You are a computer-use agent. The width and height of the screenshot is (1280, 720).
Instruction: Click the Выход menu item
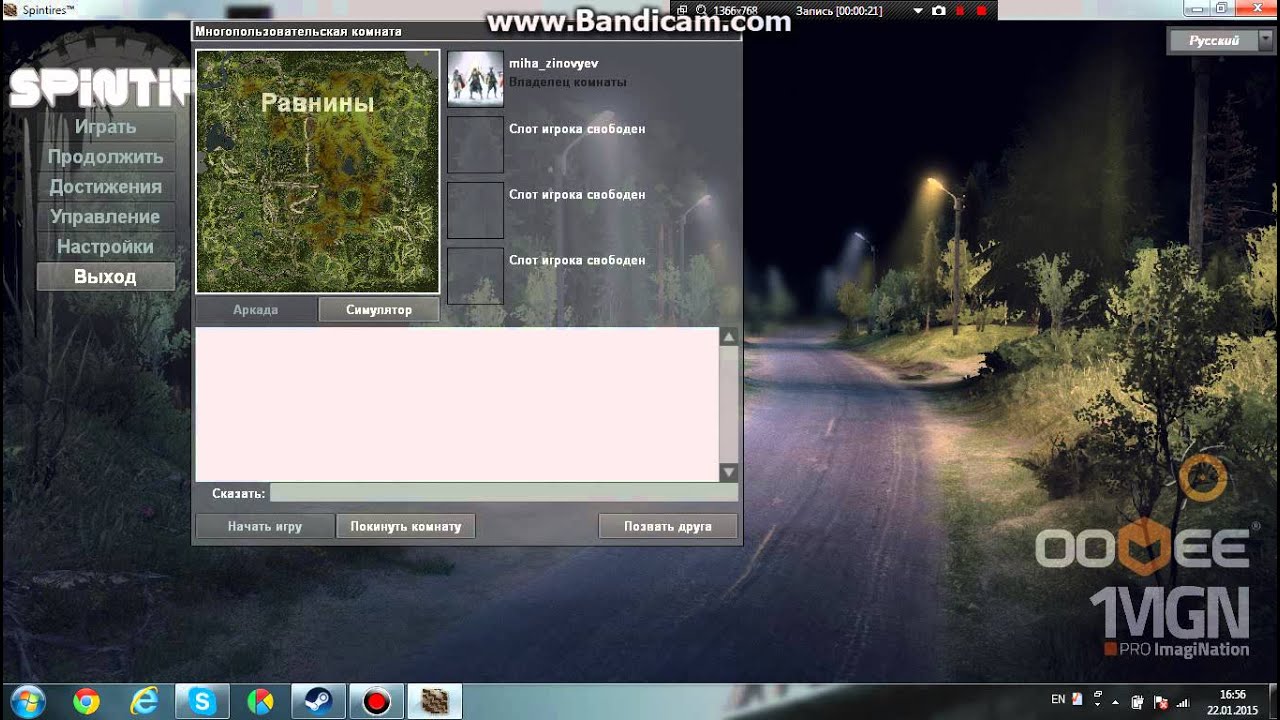click(105, 277)
